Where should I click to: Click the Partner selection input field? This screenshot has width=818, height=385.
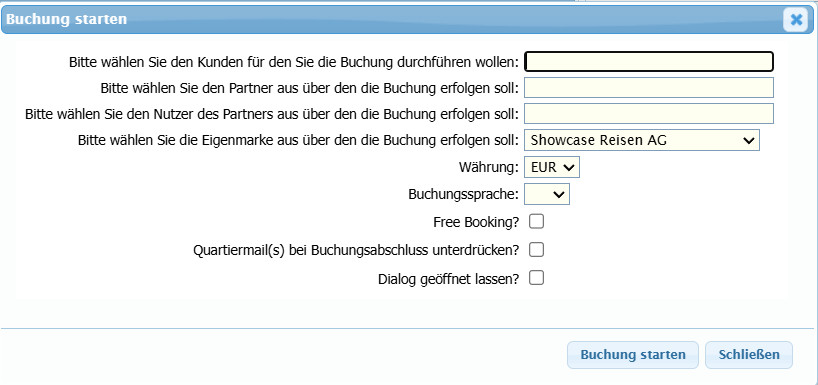648,88
